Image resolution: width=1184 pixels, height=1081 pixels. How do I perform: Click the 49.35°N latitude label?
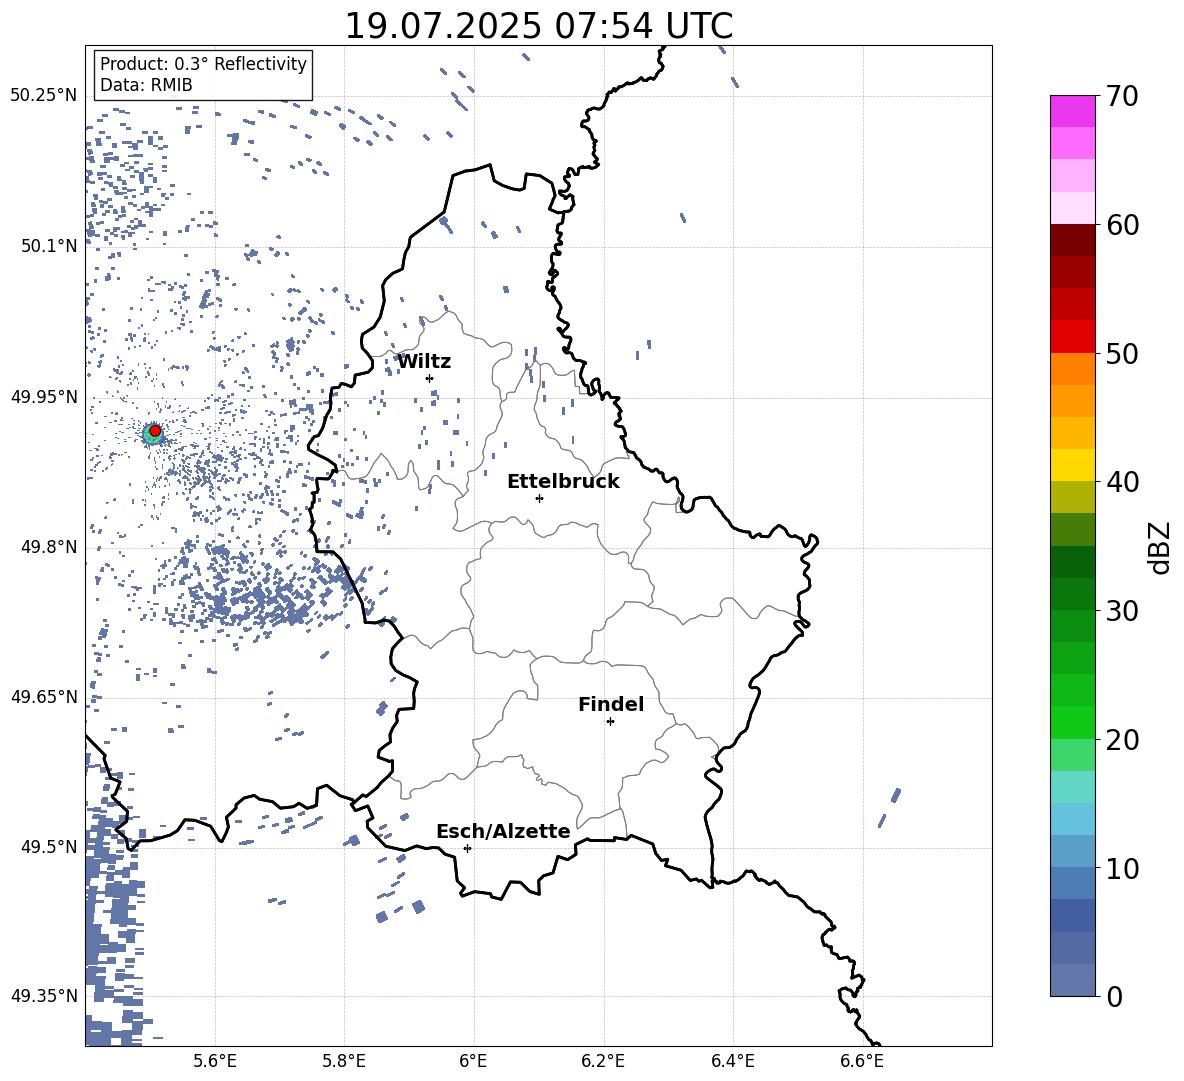[44, 996]
